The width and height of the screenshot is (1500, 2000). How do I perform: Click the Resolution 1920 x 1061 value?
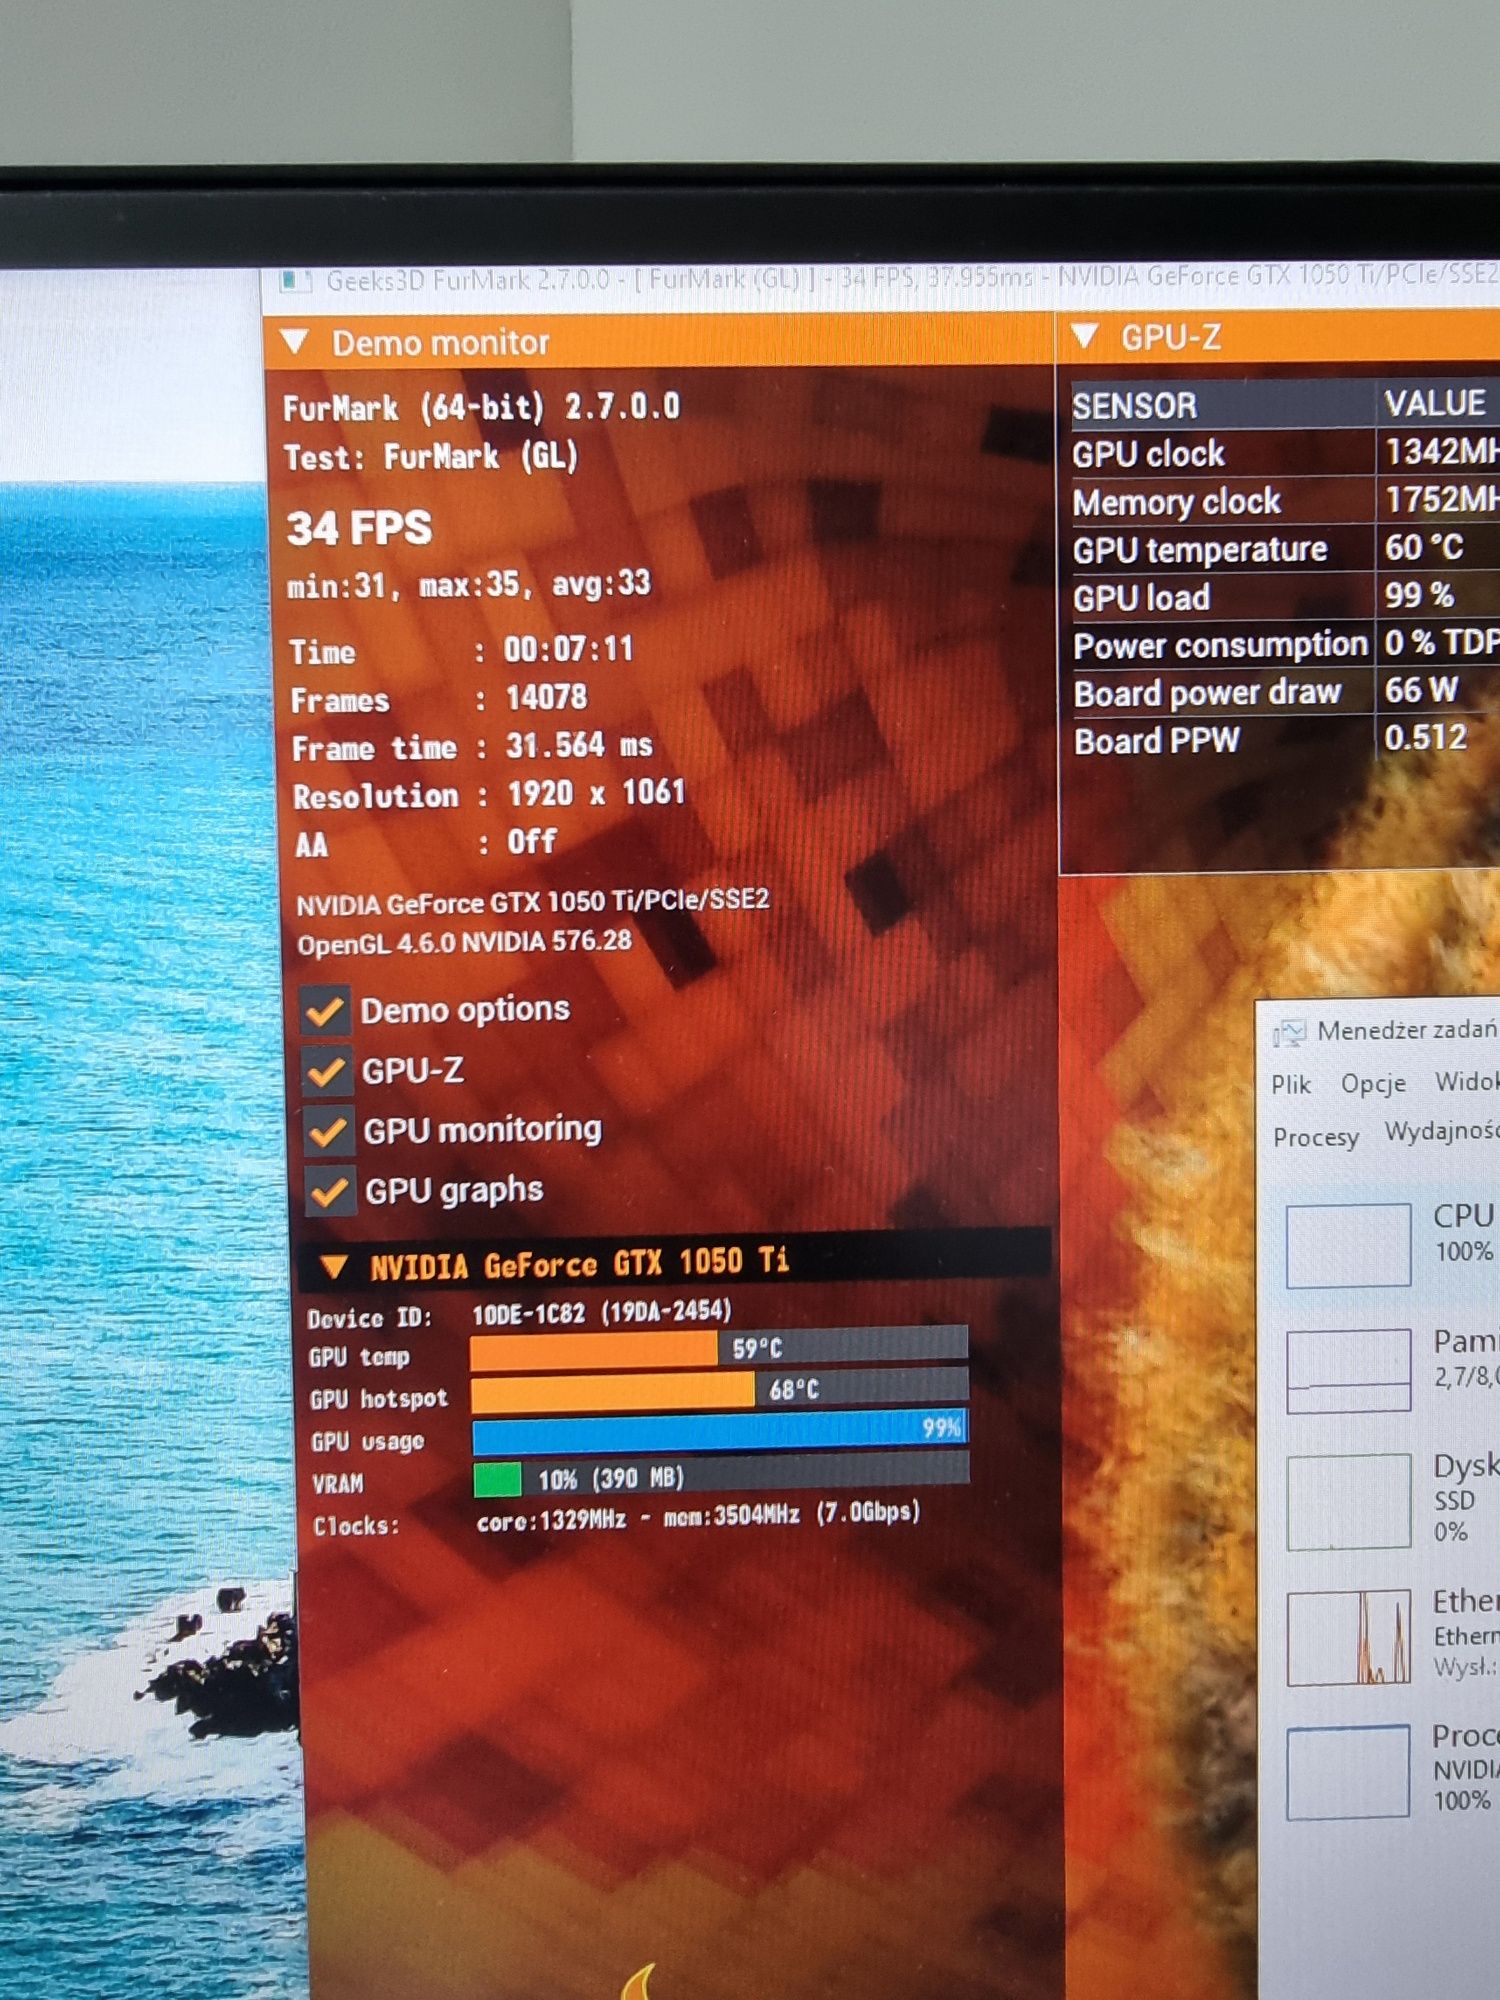[596, 793]
